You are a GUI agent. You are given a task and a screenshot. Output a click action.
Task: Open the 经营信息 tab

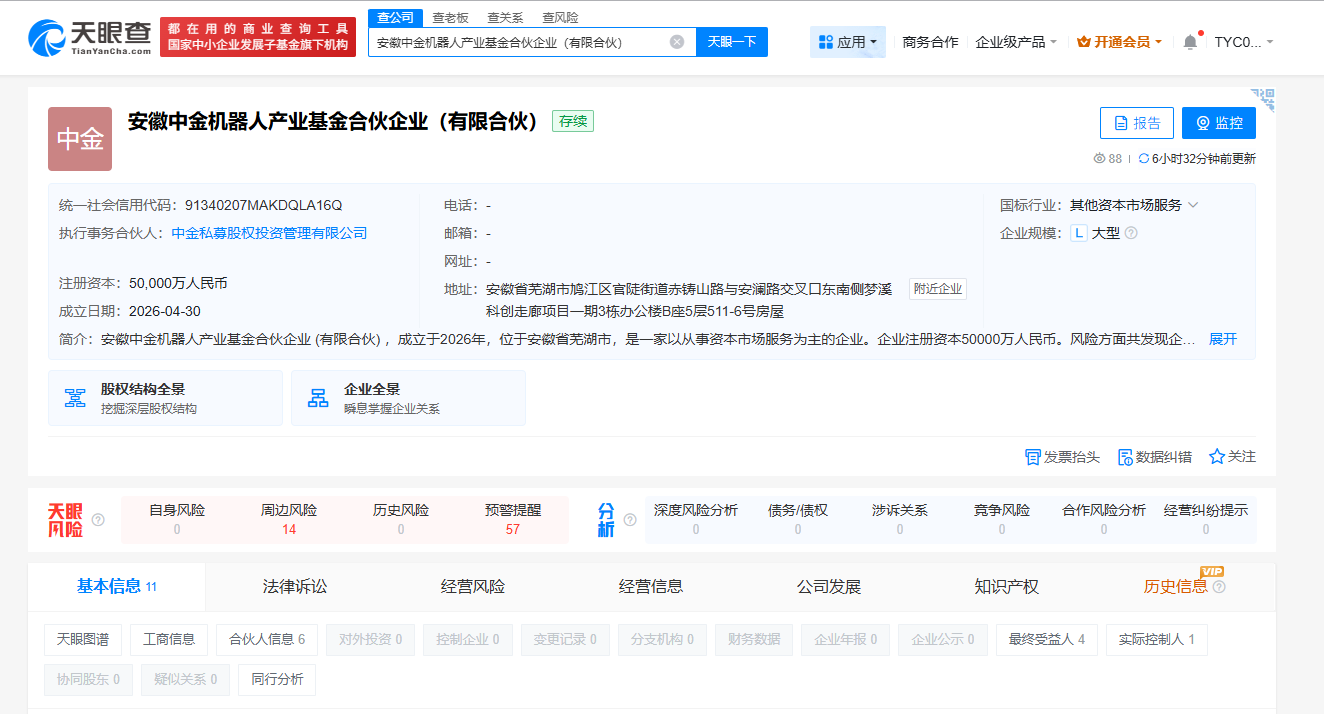pyautogui.click(x=651, y=587)
